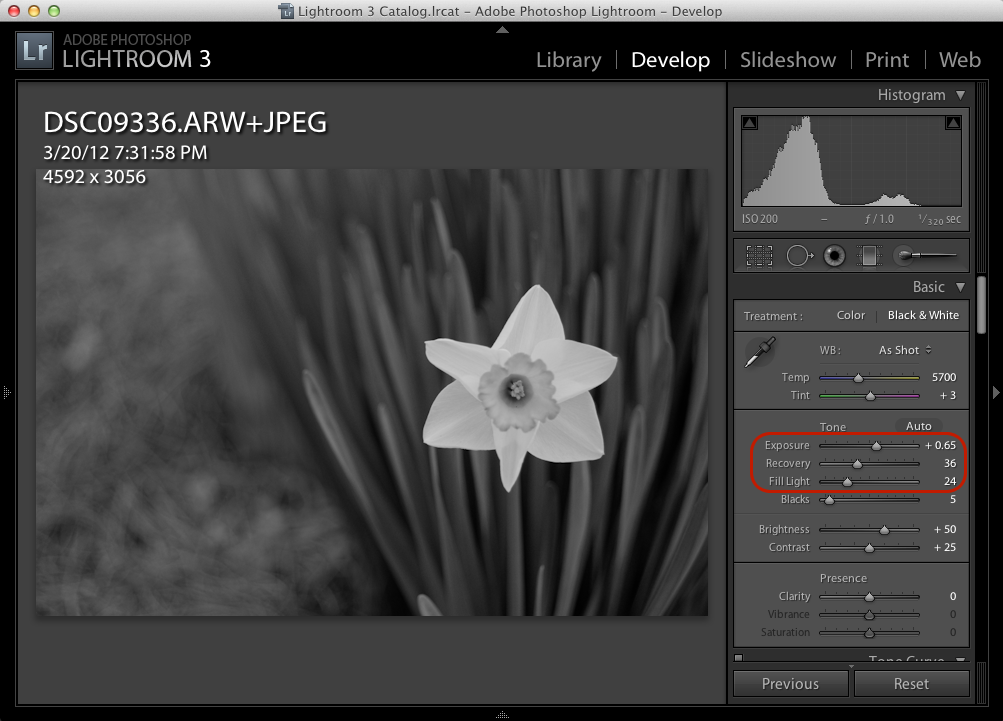Viewport: 1003px width, 721px height.
Task: Collapse the Histogram panel
Action: point(960,95)
